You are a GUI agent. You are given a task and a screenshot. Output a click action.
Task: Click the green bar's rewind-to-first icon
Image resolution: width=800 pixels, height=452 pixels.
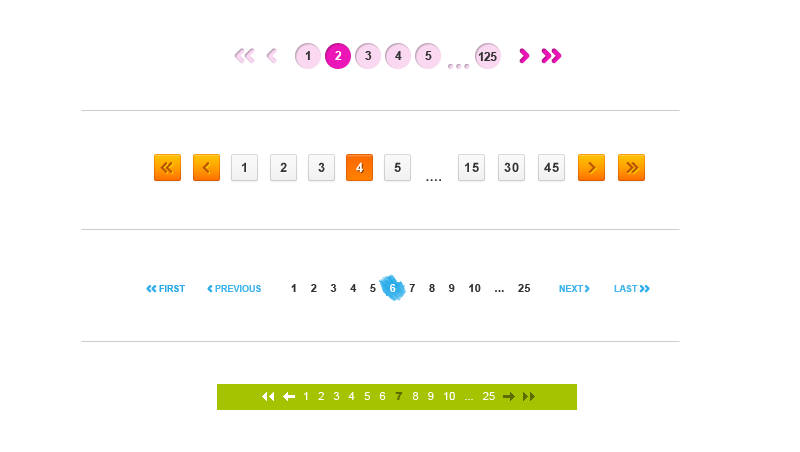268,396
